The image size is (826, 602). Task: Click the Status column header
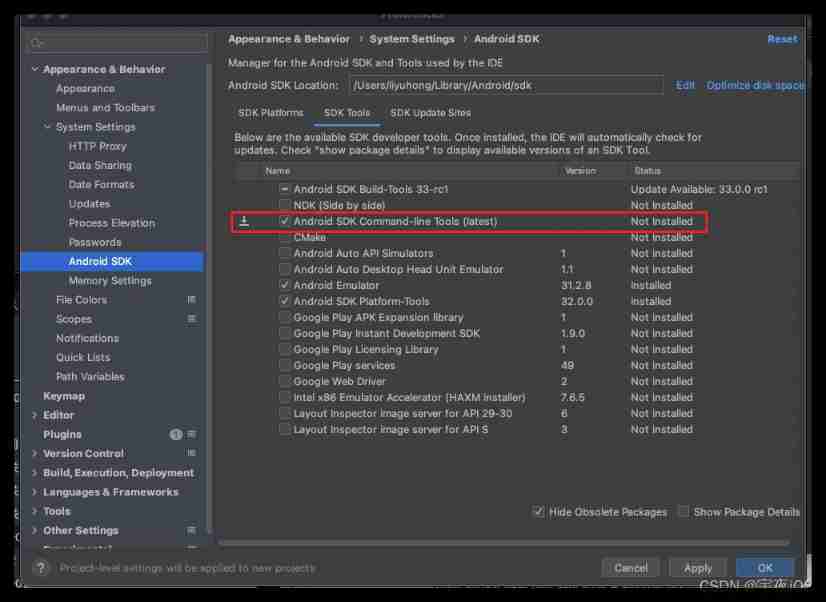point(647,171)
